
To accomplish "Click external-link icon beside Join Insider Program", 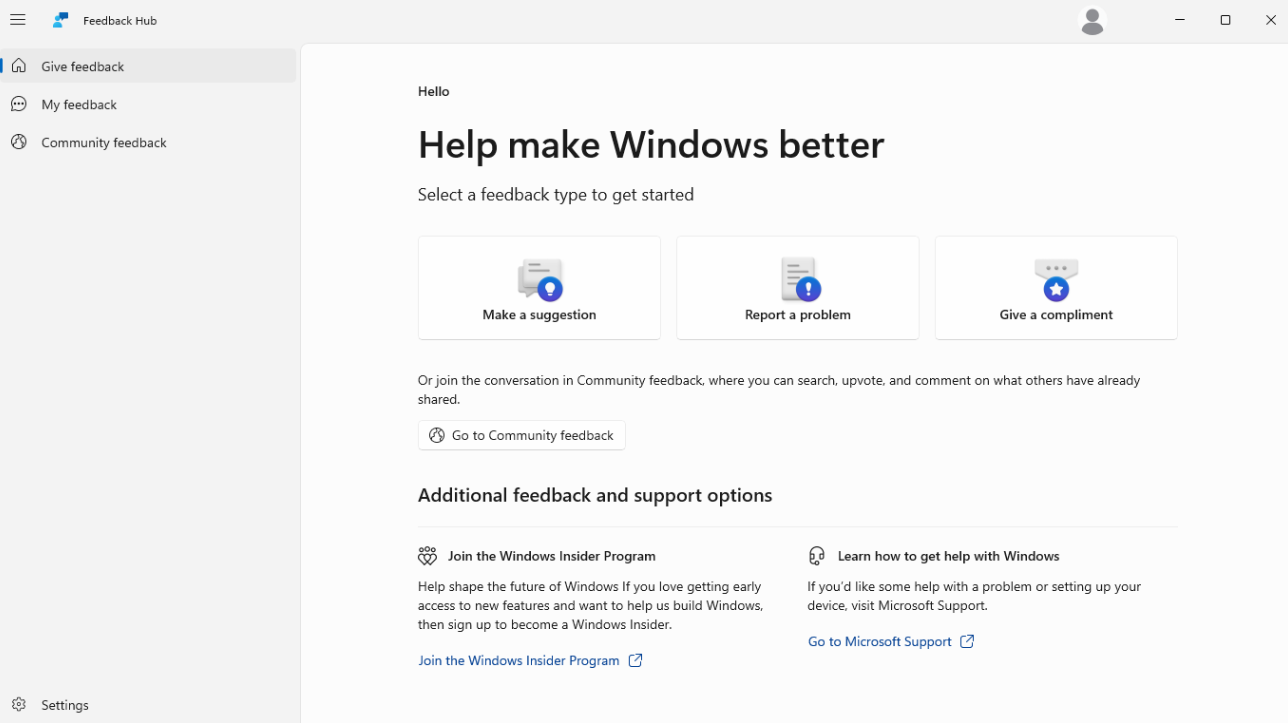I will point(635,660).
